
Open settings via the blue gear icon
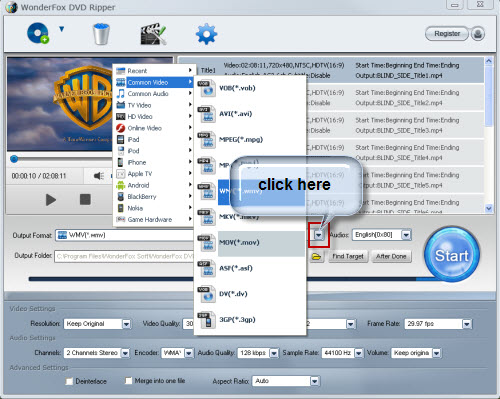206,34
